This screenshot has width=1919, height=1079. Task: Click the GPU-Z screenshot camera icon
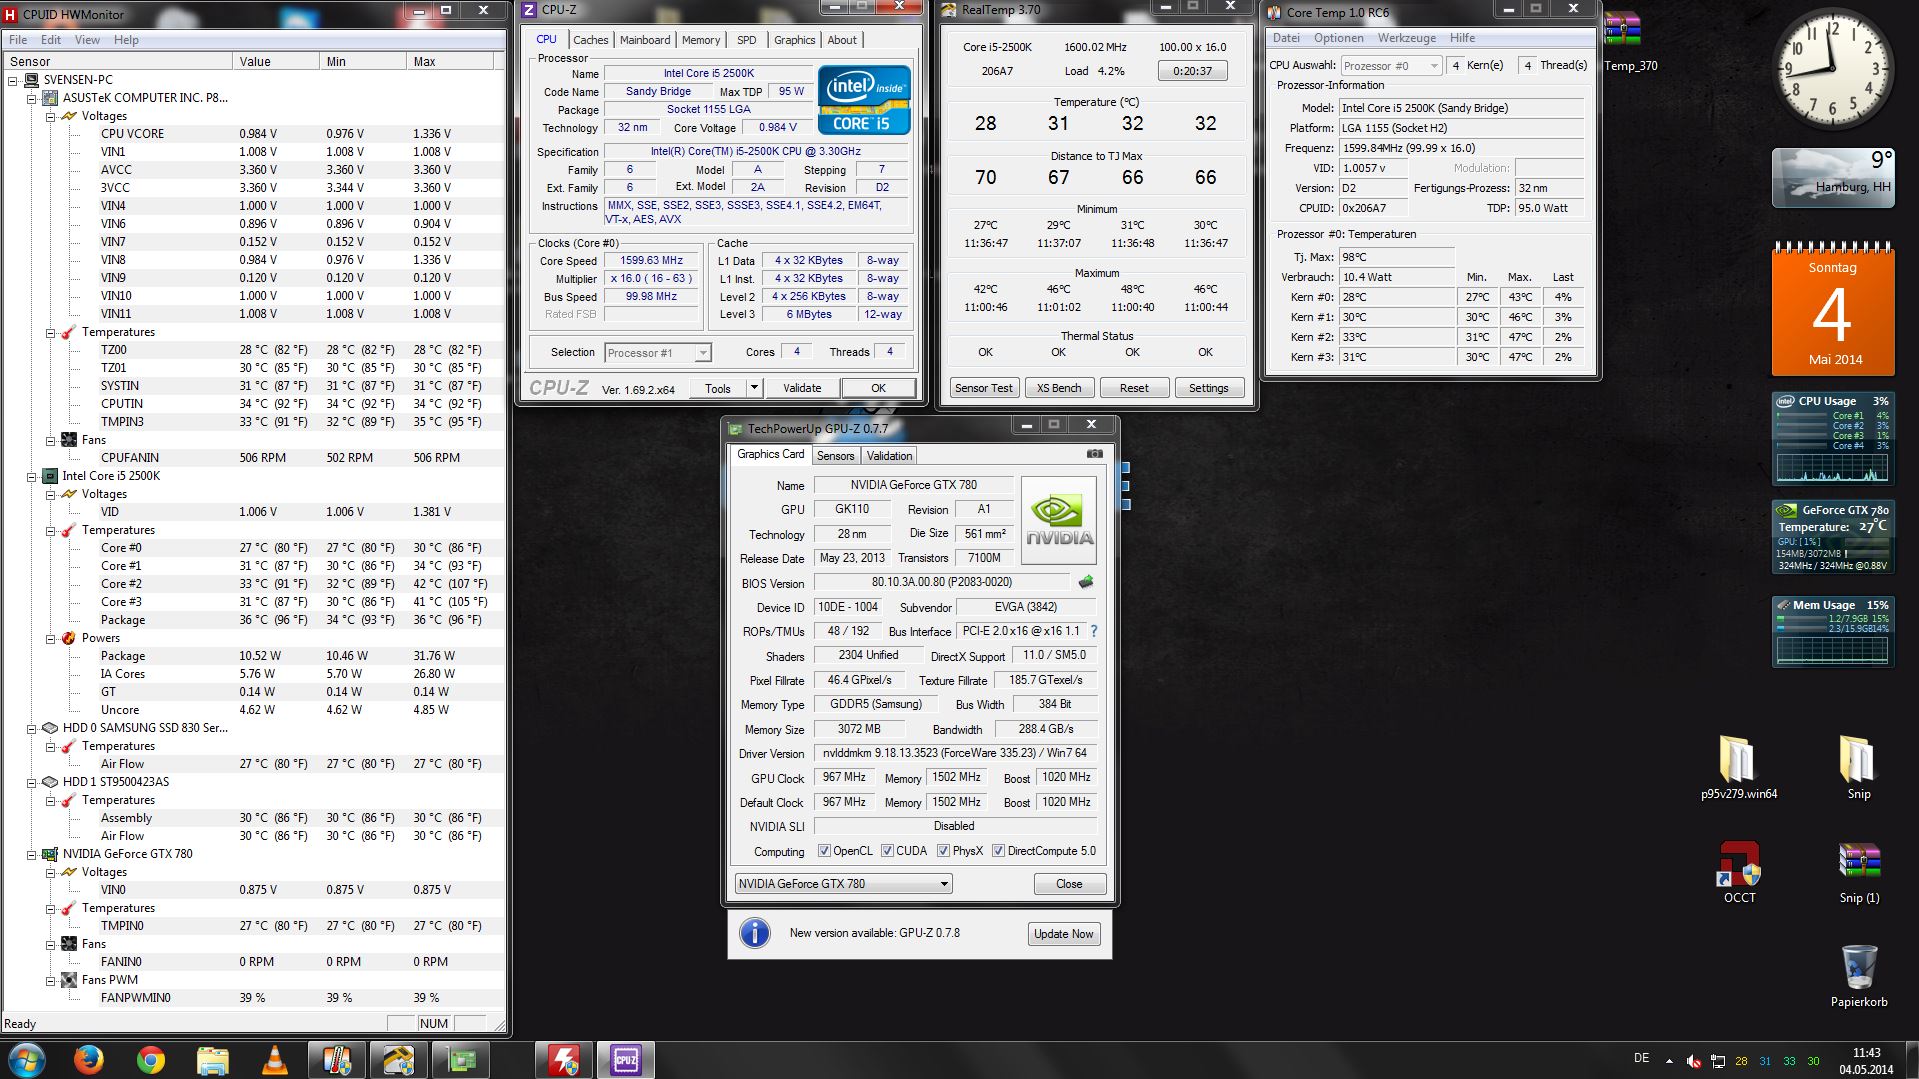[x=1095, y=454]
